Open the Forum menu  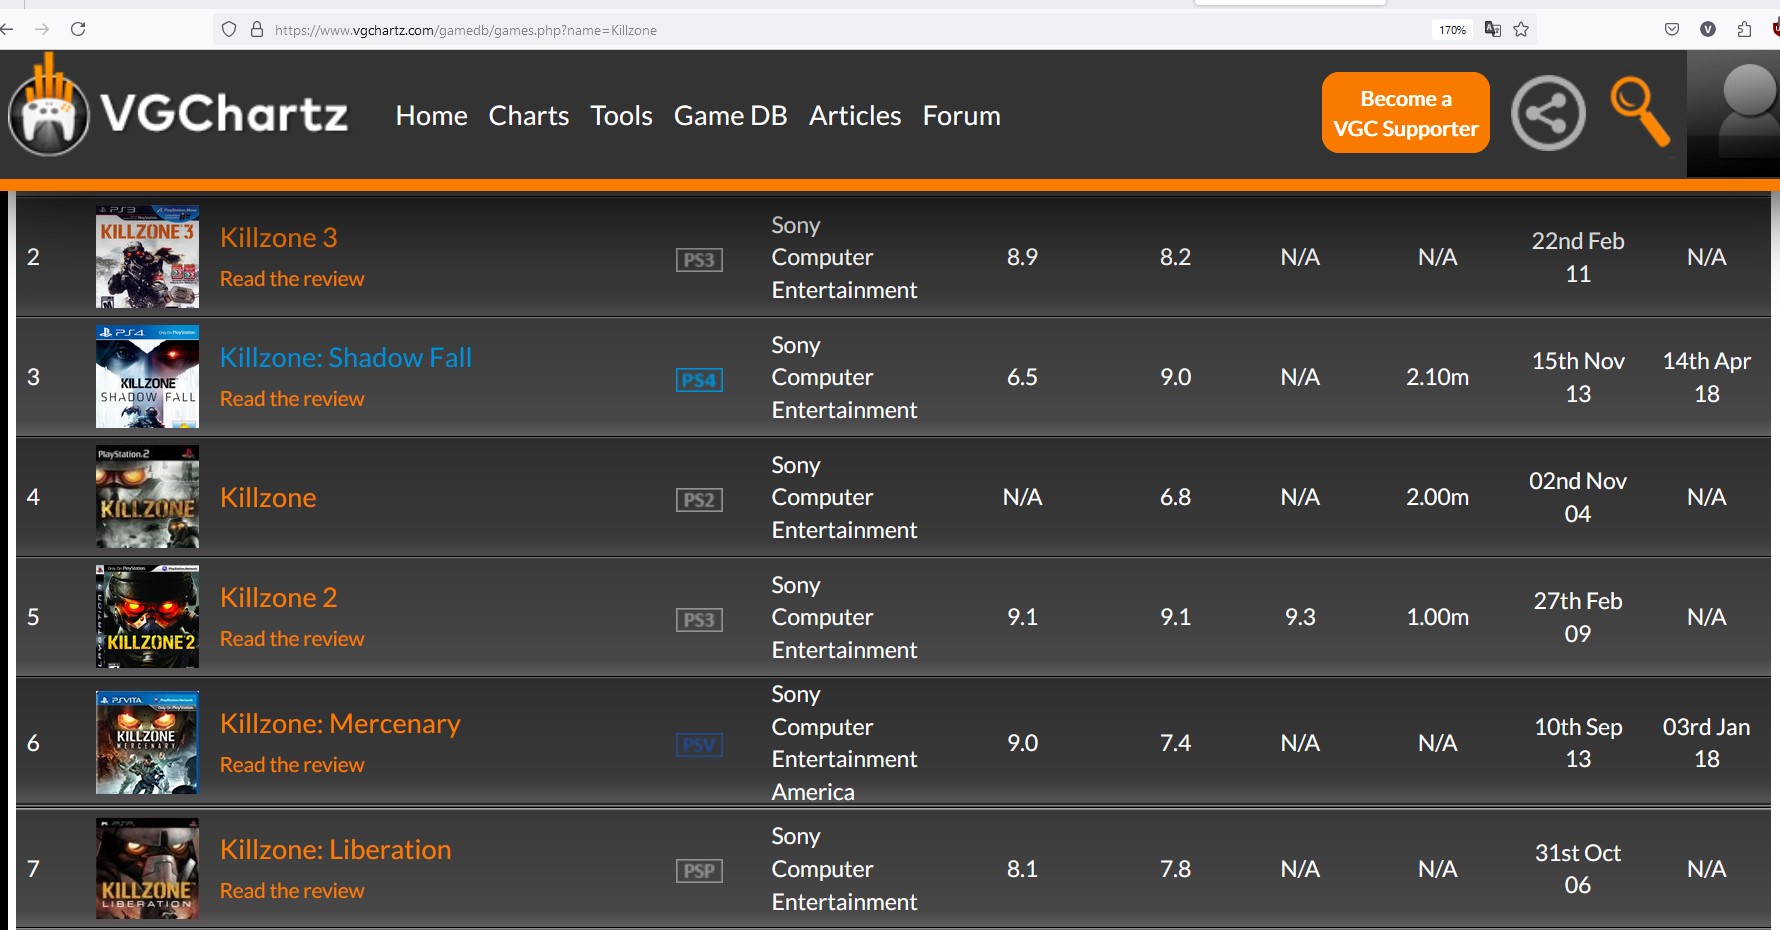click(x=961, y=116)
